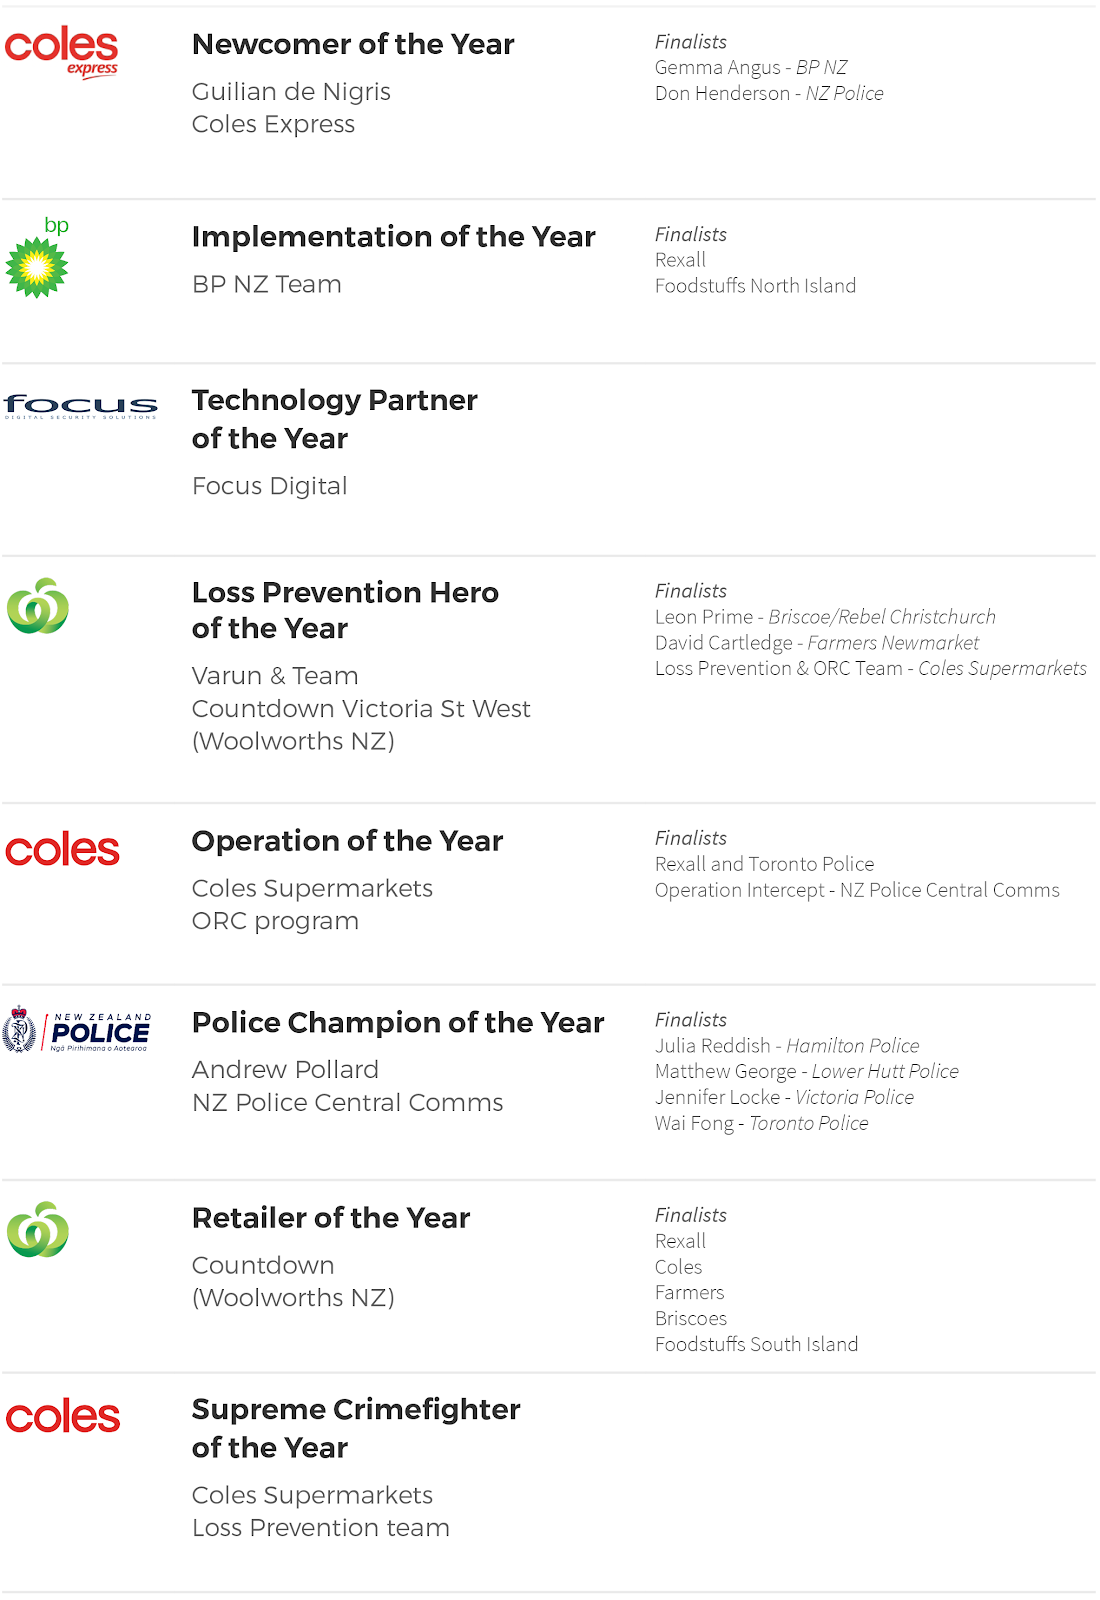This screenshot has height=1600, width=1100.
Task: Click the Woolworths logo beside Retailer of the Year
Action: 38,1229
